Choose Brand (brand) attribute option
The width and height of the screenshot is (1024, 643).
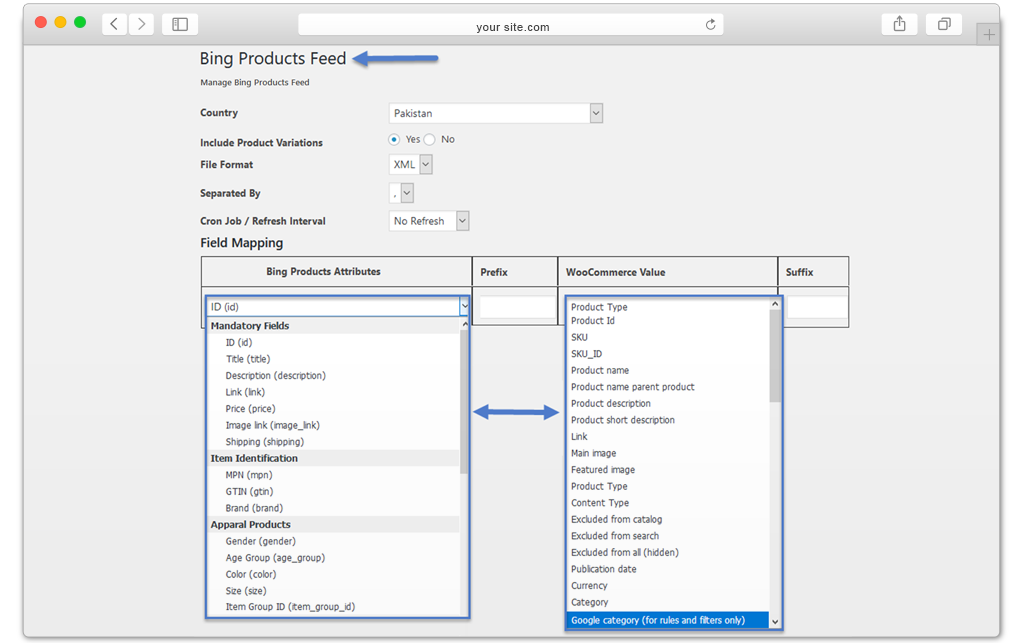(x=254, y=508)
